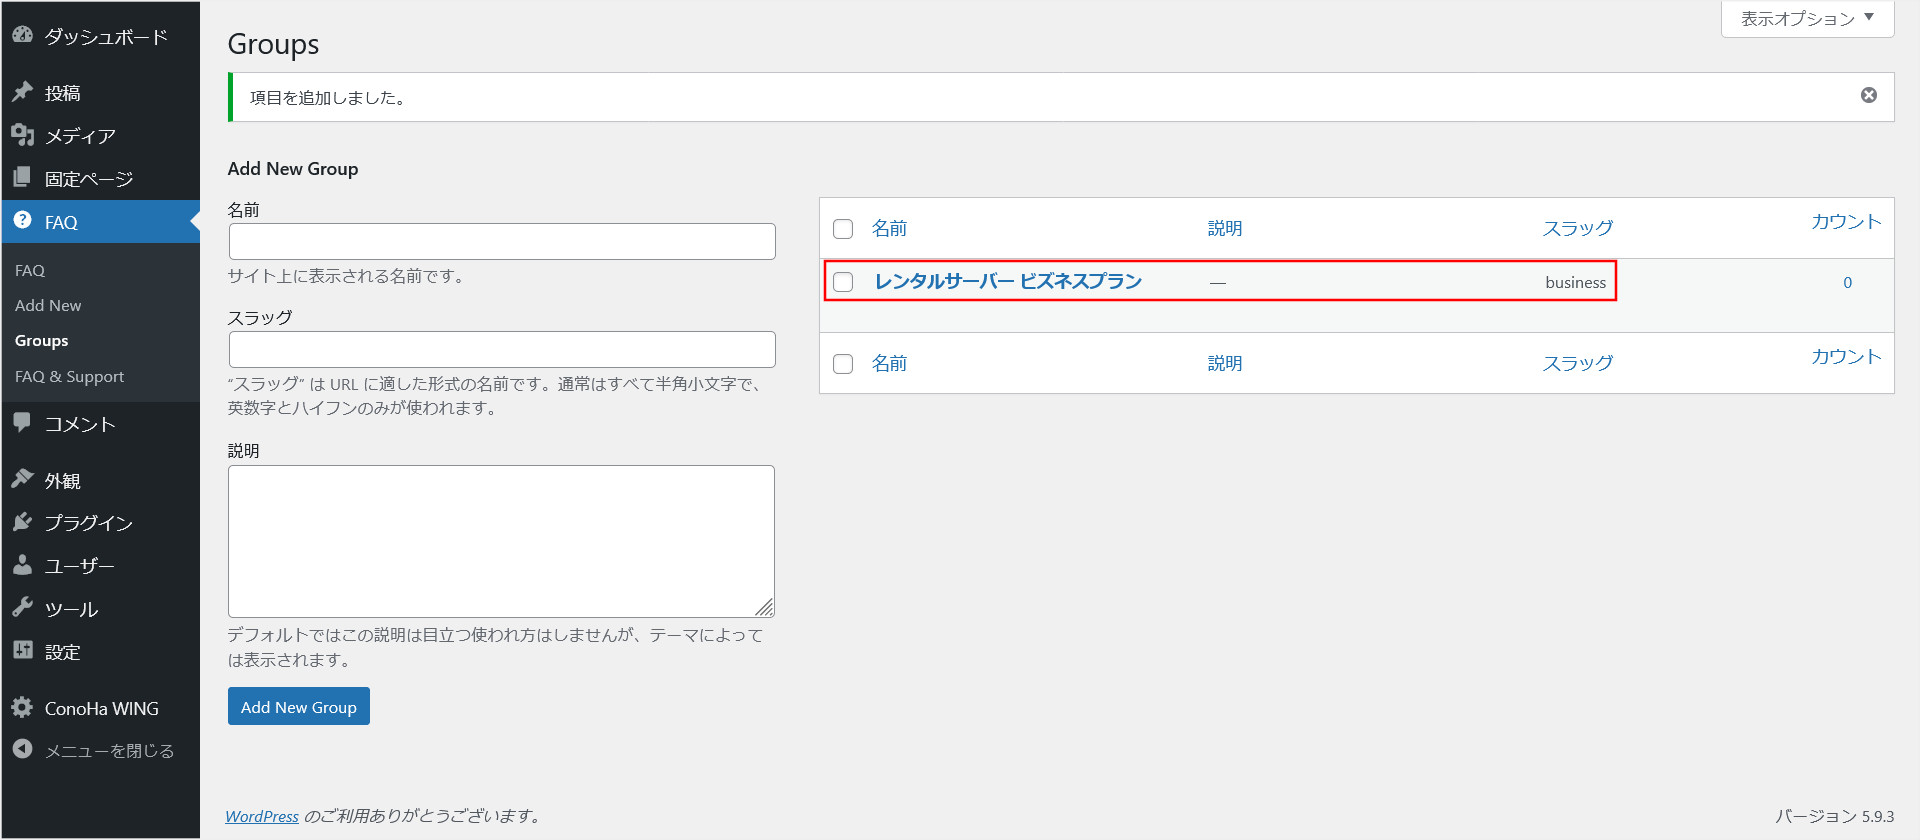The width and height of the screenshot is (1920, 840).
Task: Open FAQ & Support submenu link
Action: click(70, 376)
